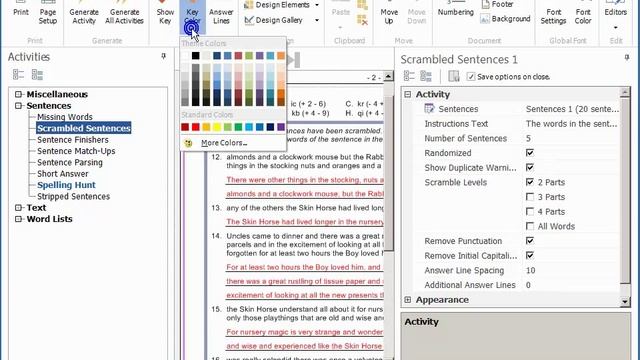Viewport: 640px width, 360px height.
Task: Pick the black theme color swatch
Action: pos(196,56)
